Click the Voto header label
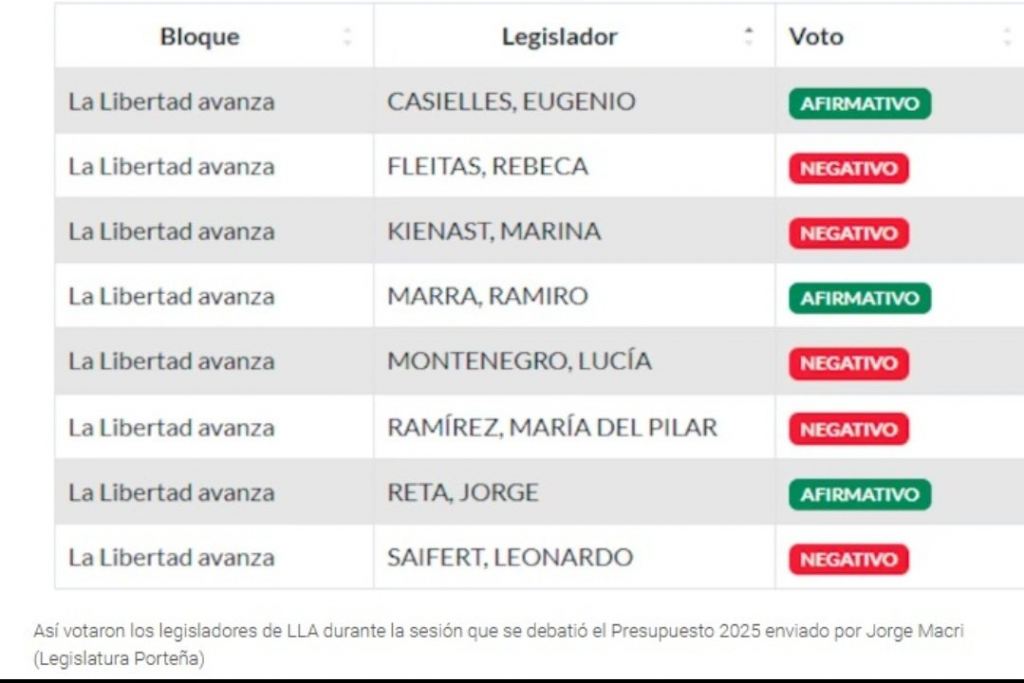 pos(816,37)
